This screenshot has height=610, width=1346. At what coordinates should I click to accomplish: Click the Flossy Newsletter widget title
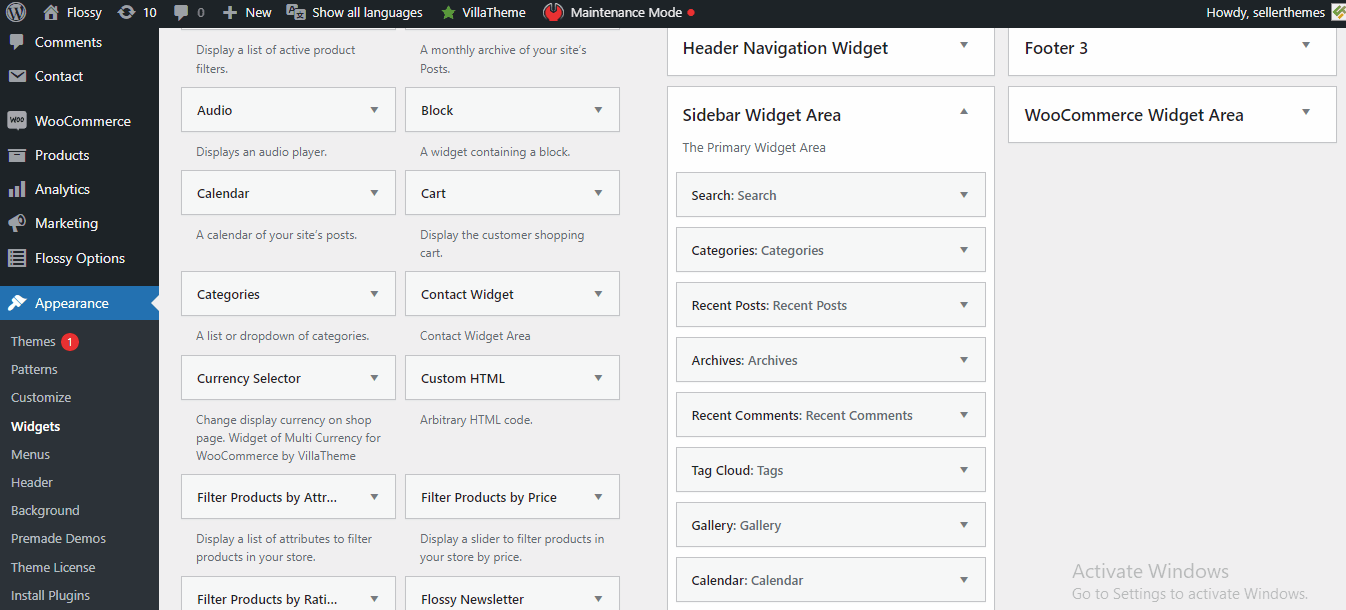[472, 599]
